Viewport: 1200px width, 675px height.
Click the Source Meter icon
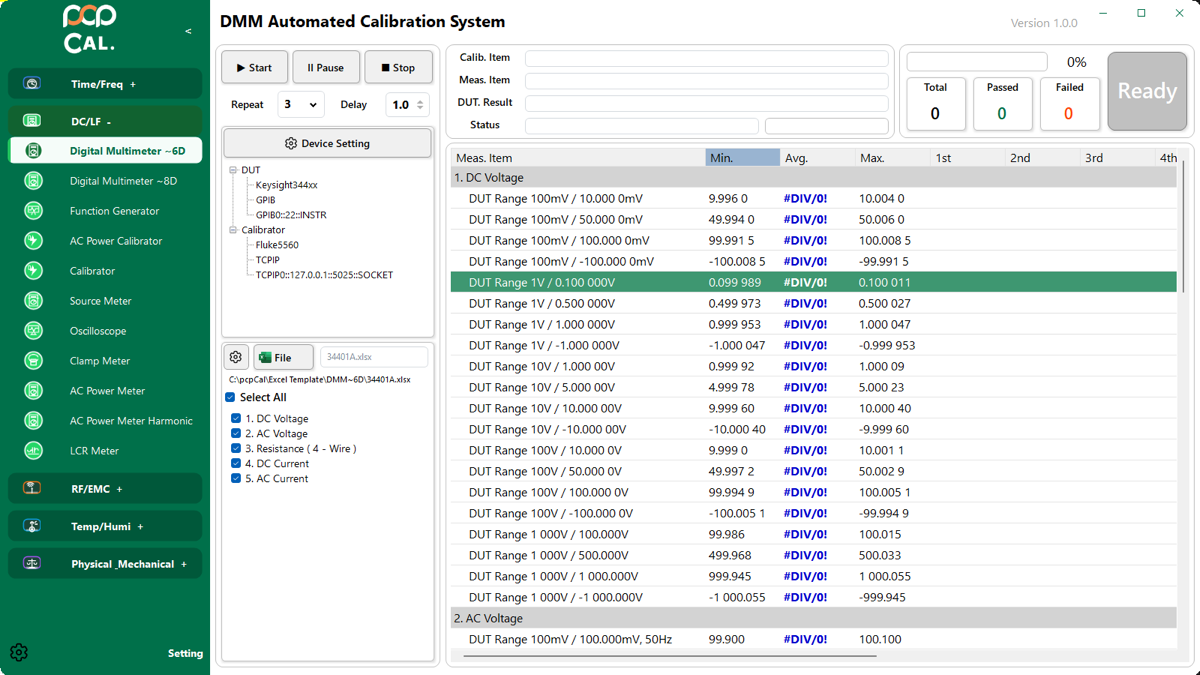point(33,301)
